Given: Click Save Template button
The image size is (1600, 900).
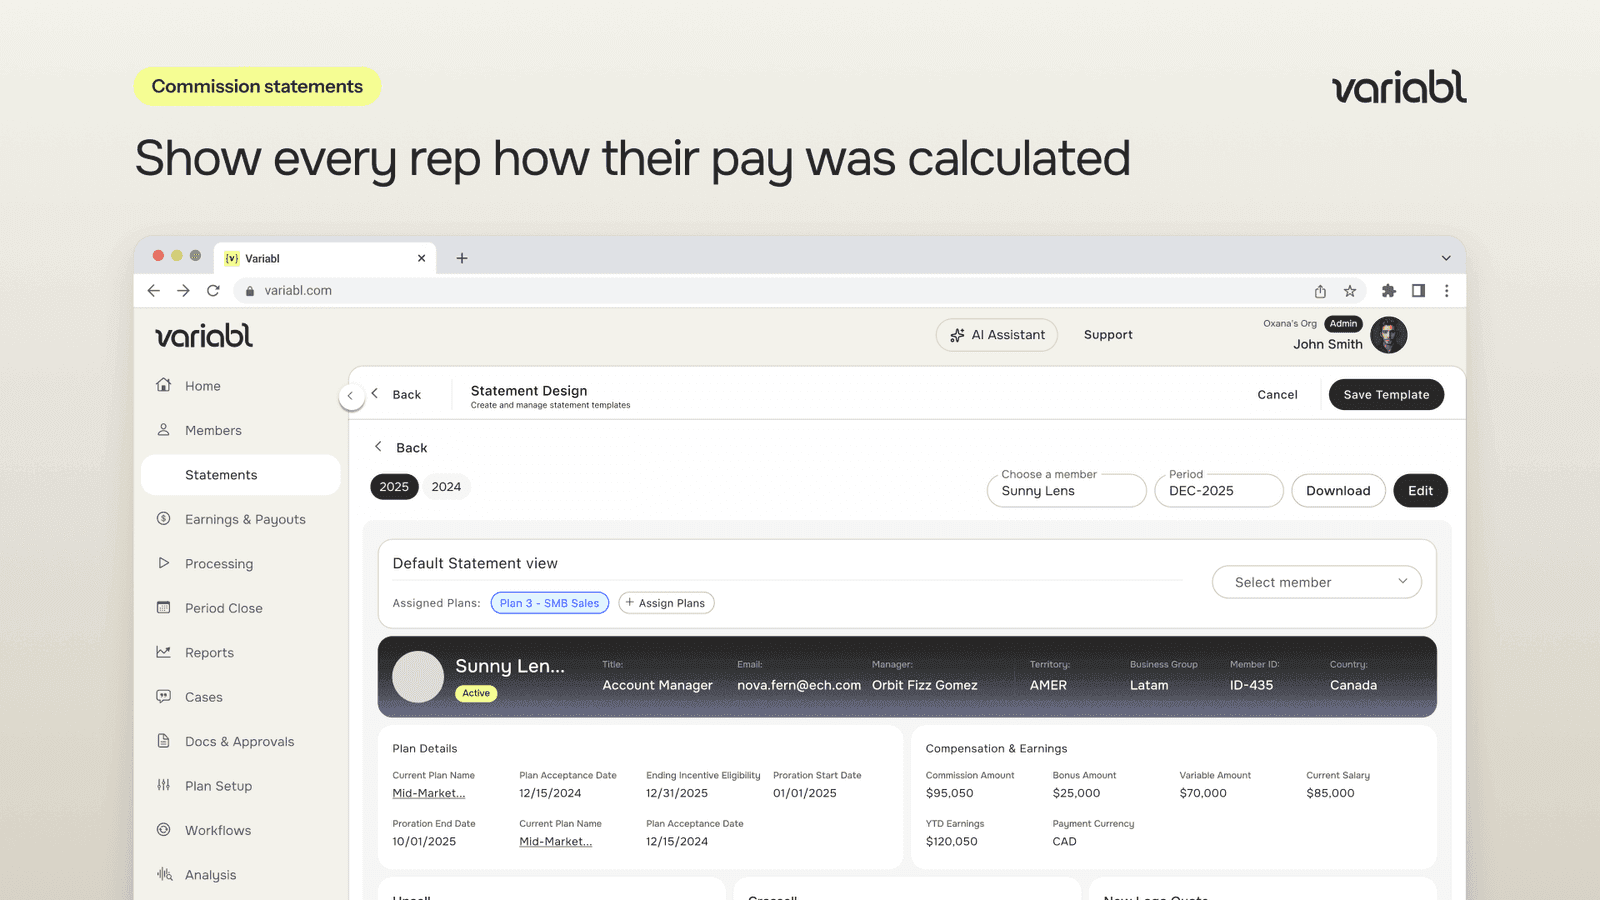Looking at the screenshot, I should (x=1386, y=394).
